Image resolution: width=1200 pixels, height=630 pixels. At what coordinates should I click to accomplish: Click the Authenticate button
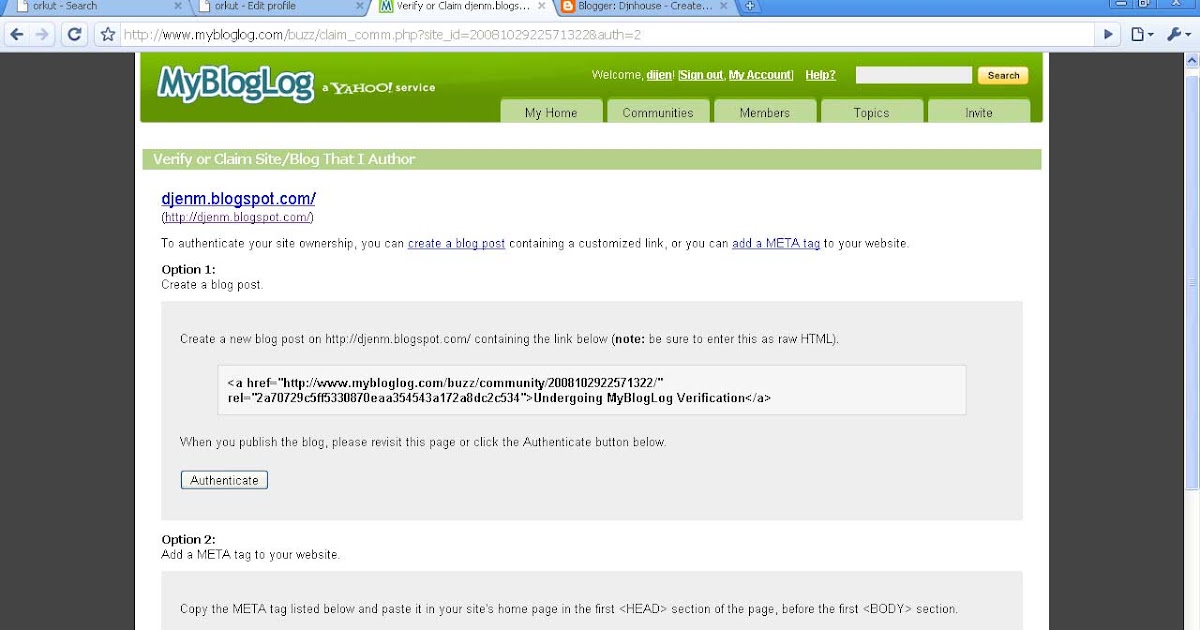223,479
